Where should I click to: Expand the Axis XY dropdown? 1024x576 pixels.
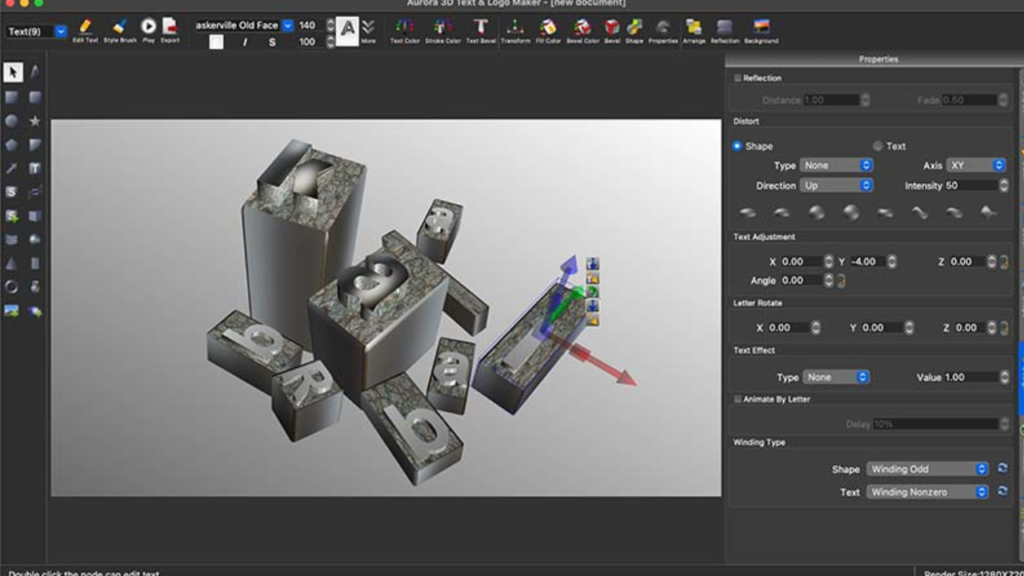(x=976, y=165)
